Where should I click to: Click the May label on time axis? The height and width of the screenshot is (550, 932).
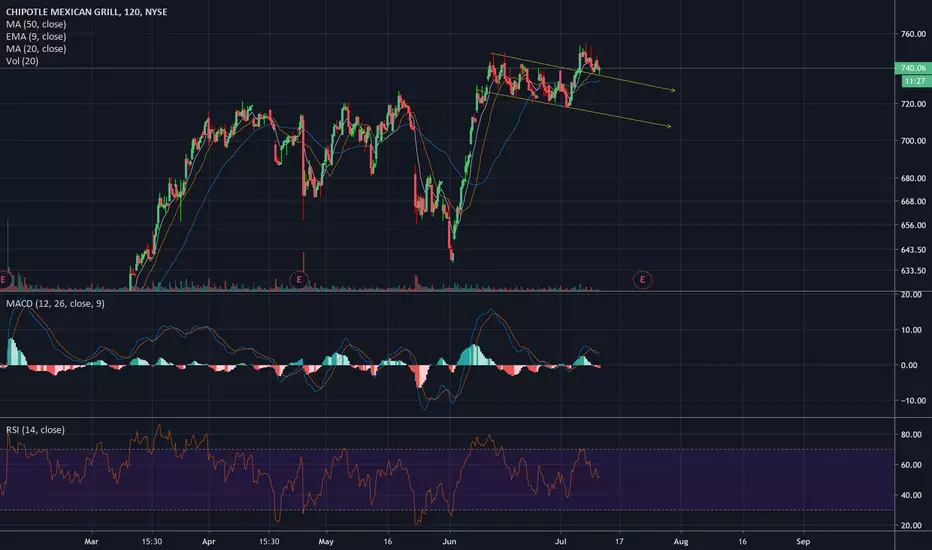(326, 542)
